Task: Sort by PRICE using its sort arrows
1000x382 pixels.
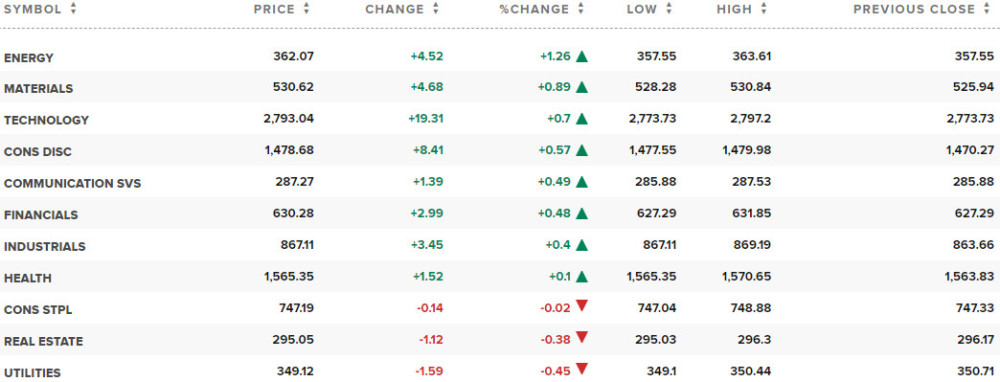Action: [307, 9]
